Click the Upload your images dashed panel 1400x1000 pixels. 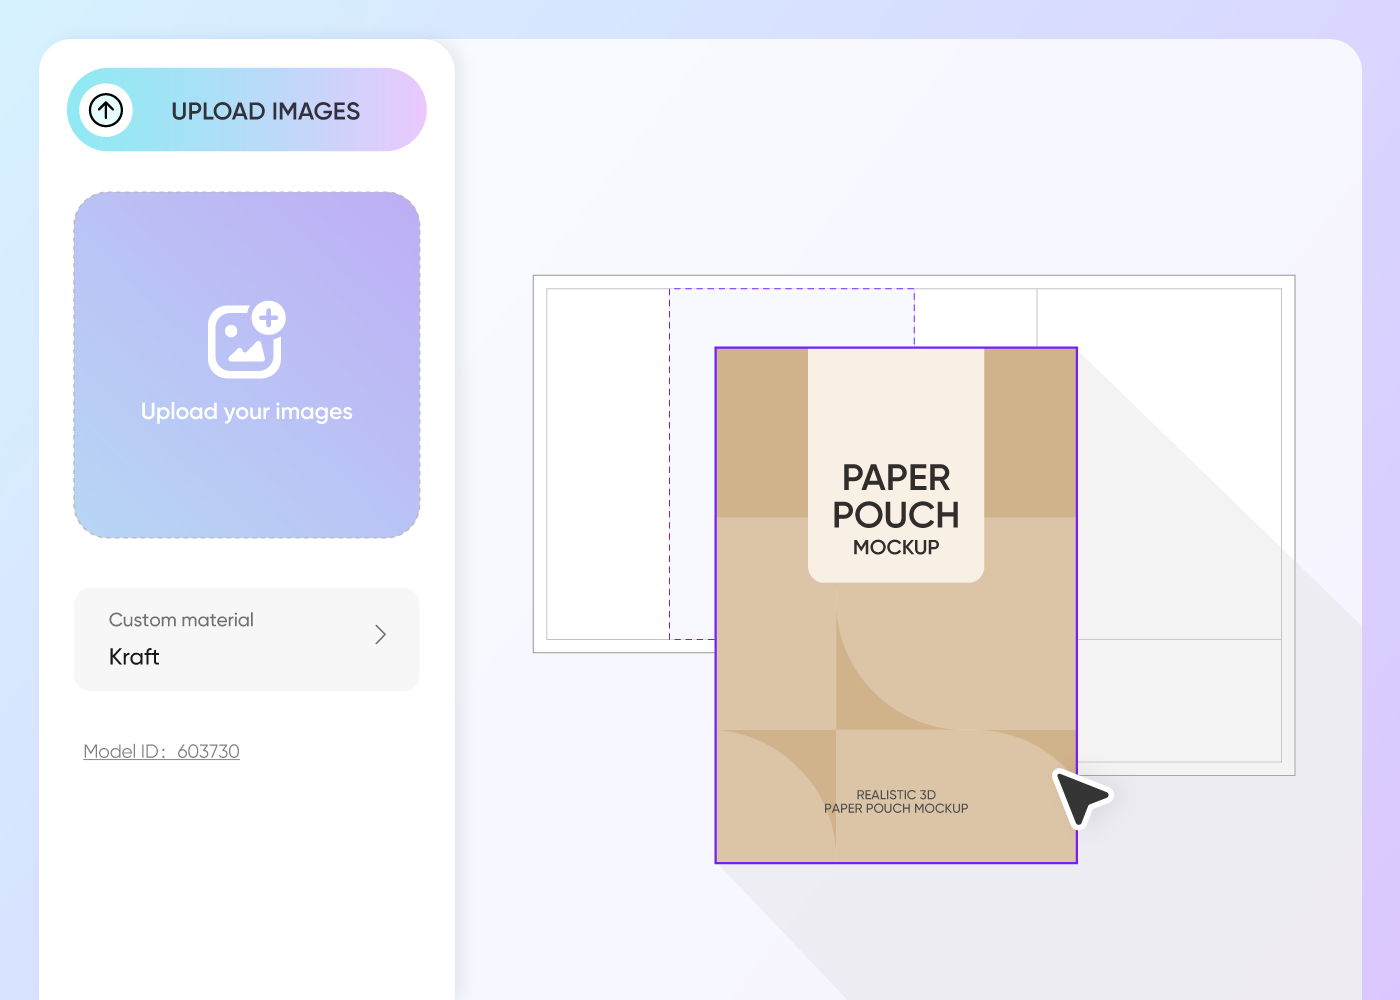click(x=246, y=363)
